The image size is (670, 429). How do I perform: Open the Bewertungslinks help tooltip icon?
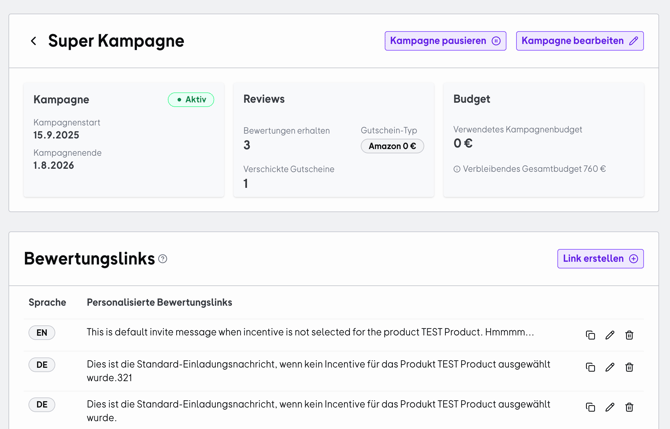pyautogui.click(x=163, y=259)
